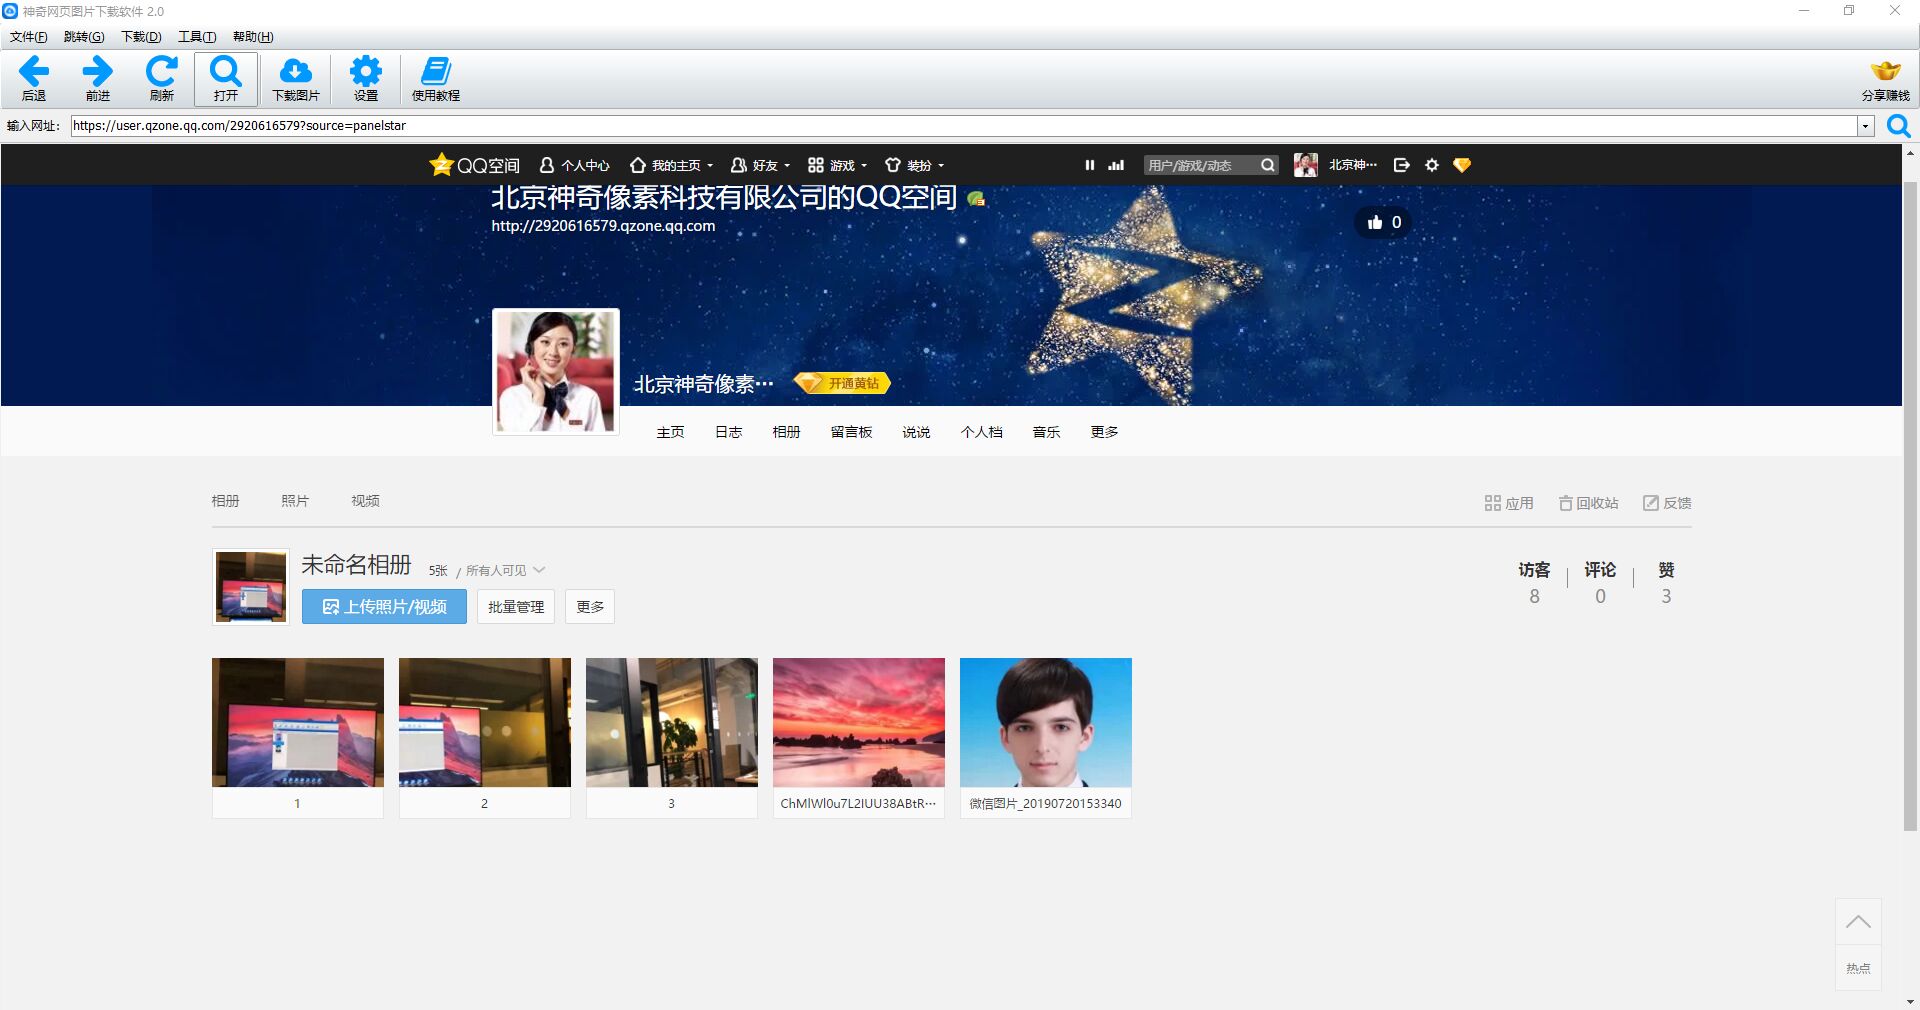1920x1010 pixels.
Task: Click the 用户/游戏/动态 search field
Action: [x=1200, y=165]
